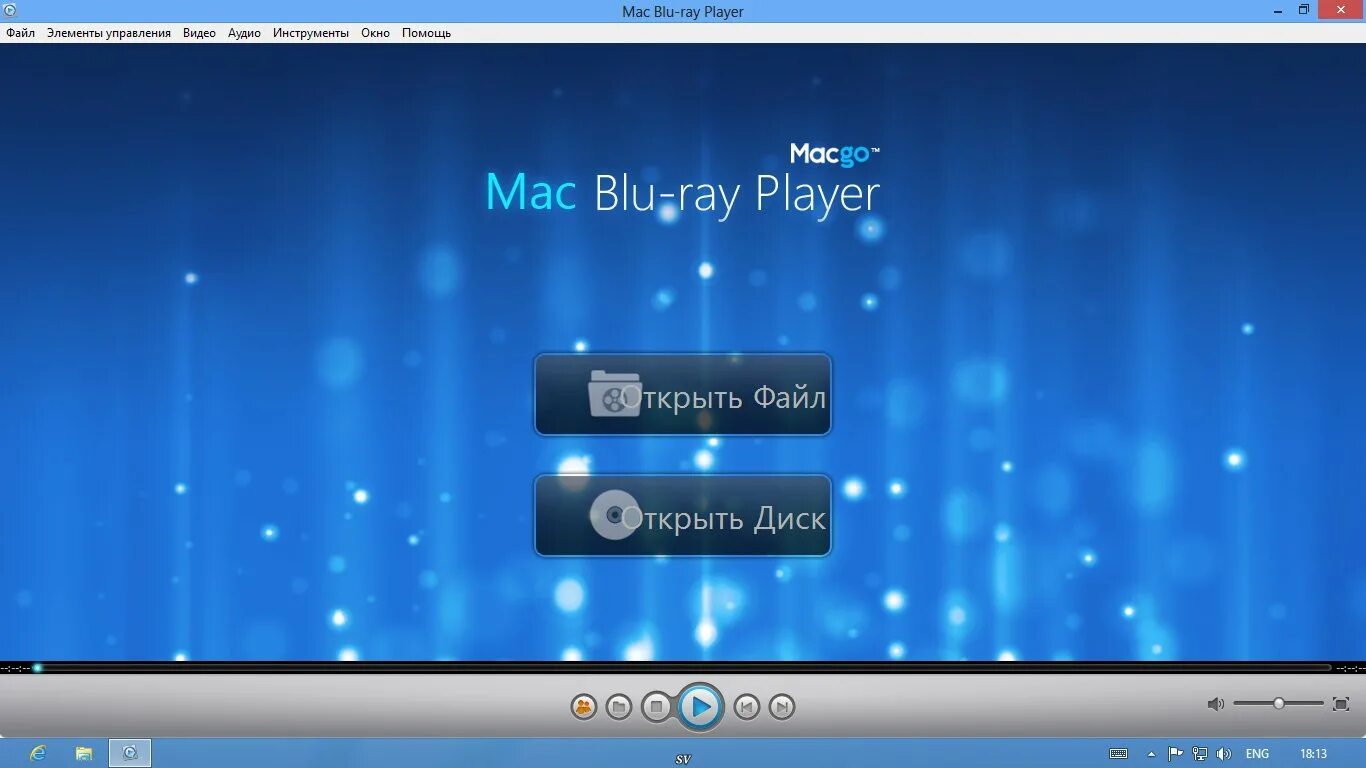
Task: Click the network tray icon
Action: (1200, 754)
